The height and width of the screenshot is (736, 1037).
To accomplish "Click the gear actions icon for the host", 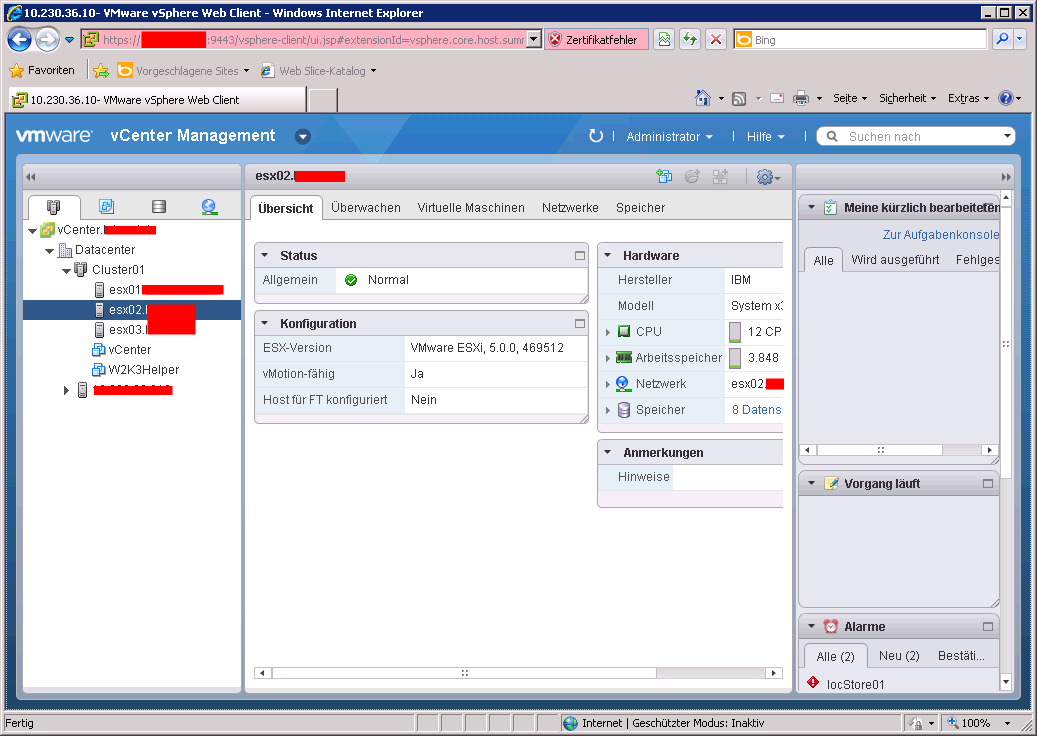I will 766,177.
